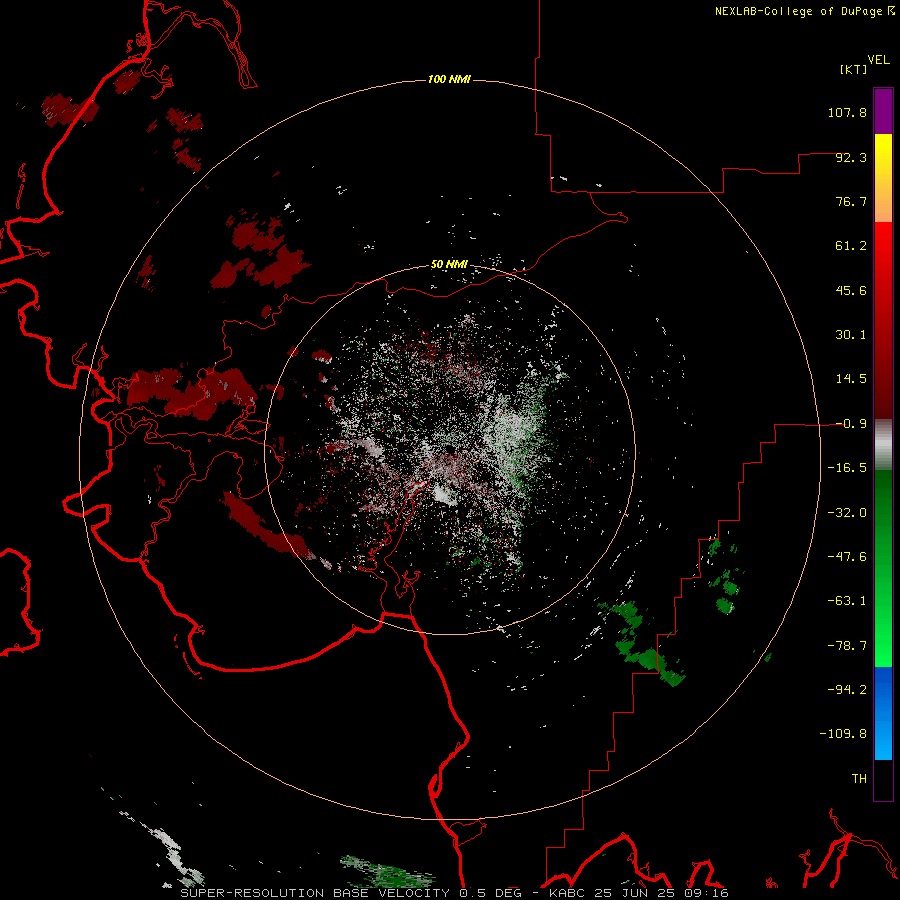Click the purple segment of velocity color bar

(883, 111)
